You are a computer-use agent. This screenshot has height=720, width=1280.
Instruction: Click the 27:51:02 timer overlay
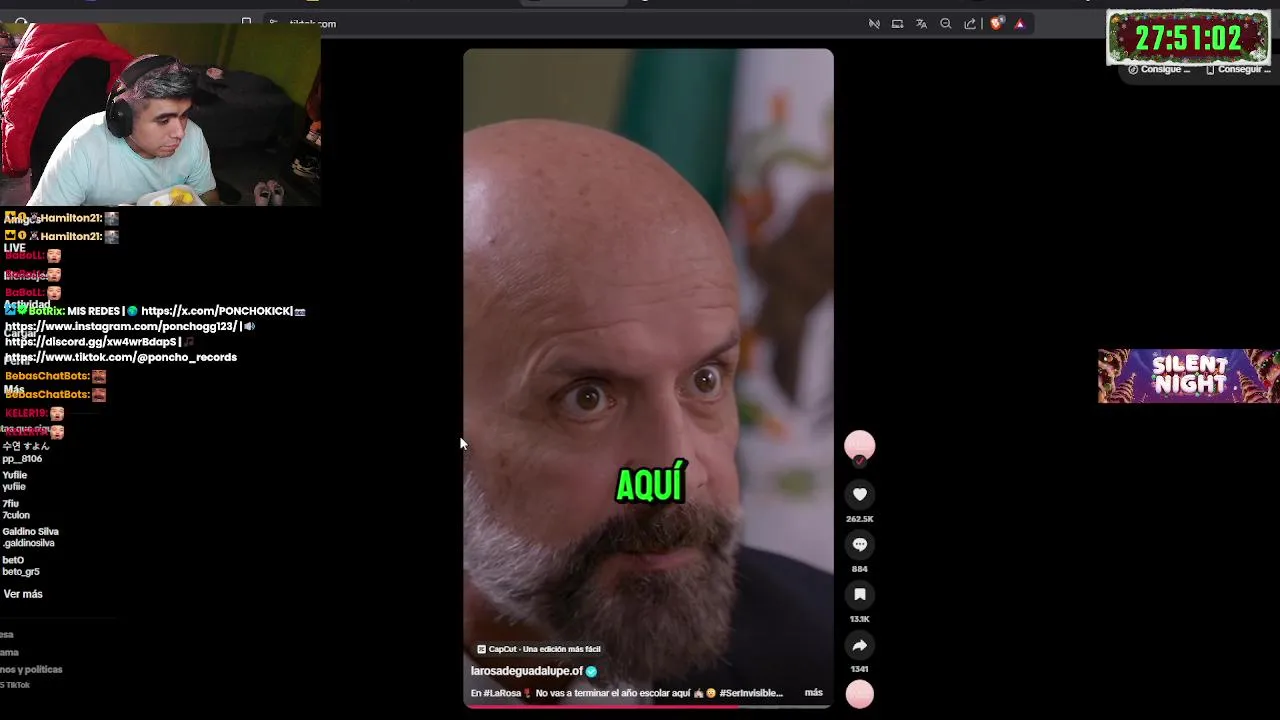pos(1187,38)
